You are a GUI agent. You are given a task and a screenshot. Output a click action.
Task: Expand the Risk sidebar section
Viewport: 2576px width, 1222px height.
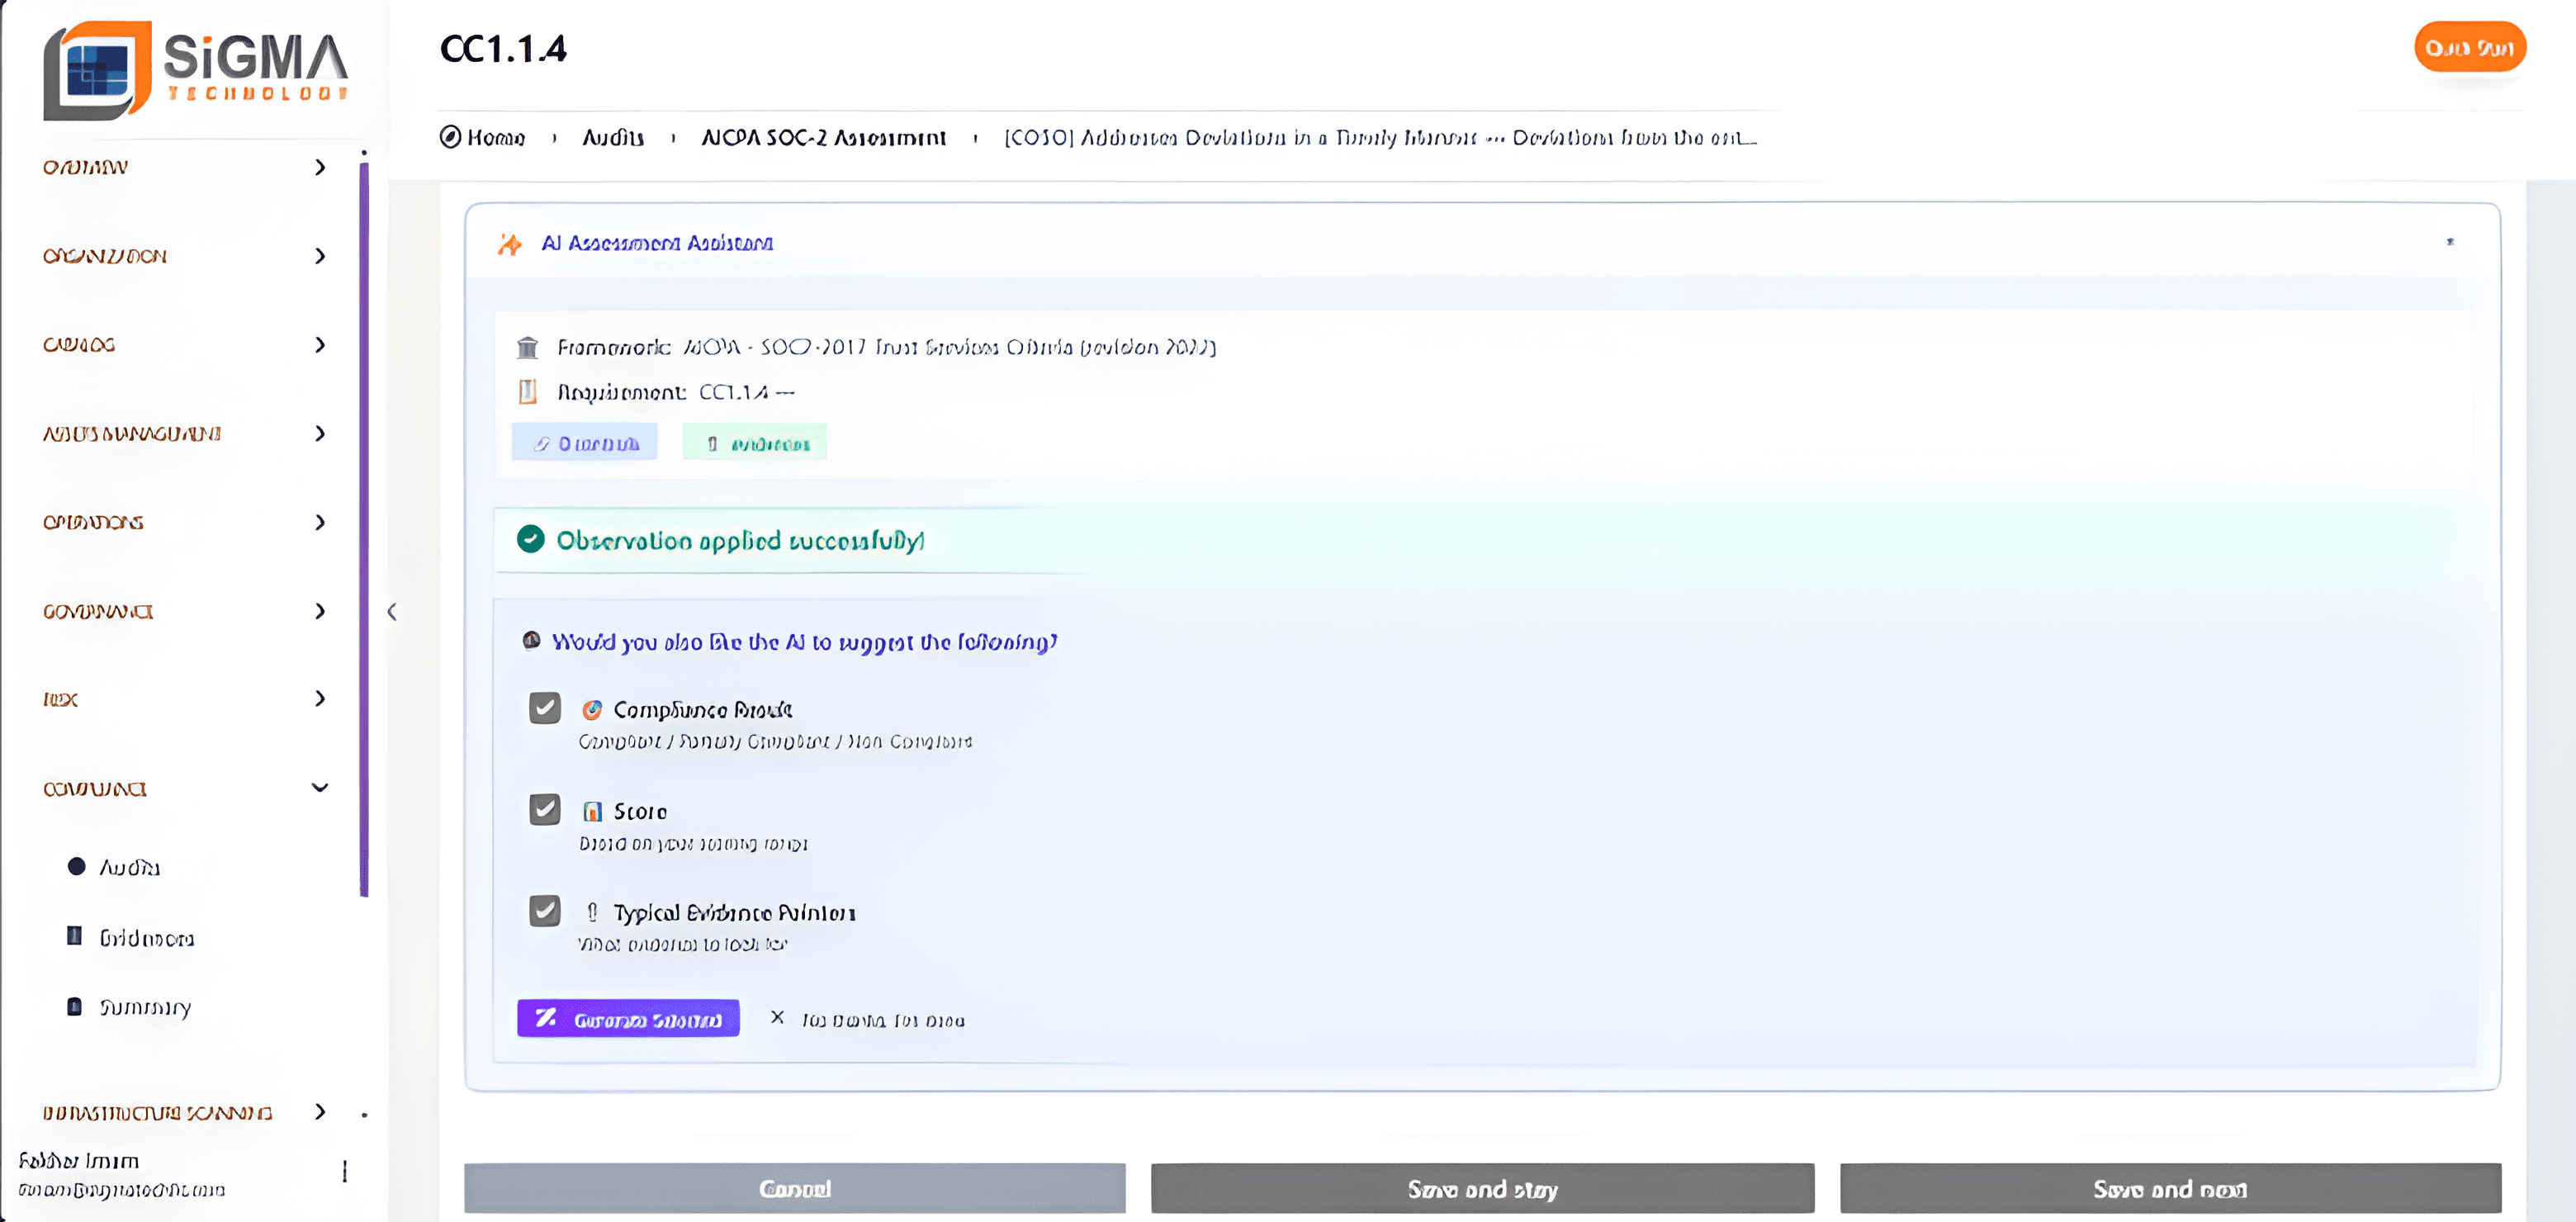pos(320,699)
